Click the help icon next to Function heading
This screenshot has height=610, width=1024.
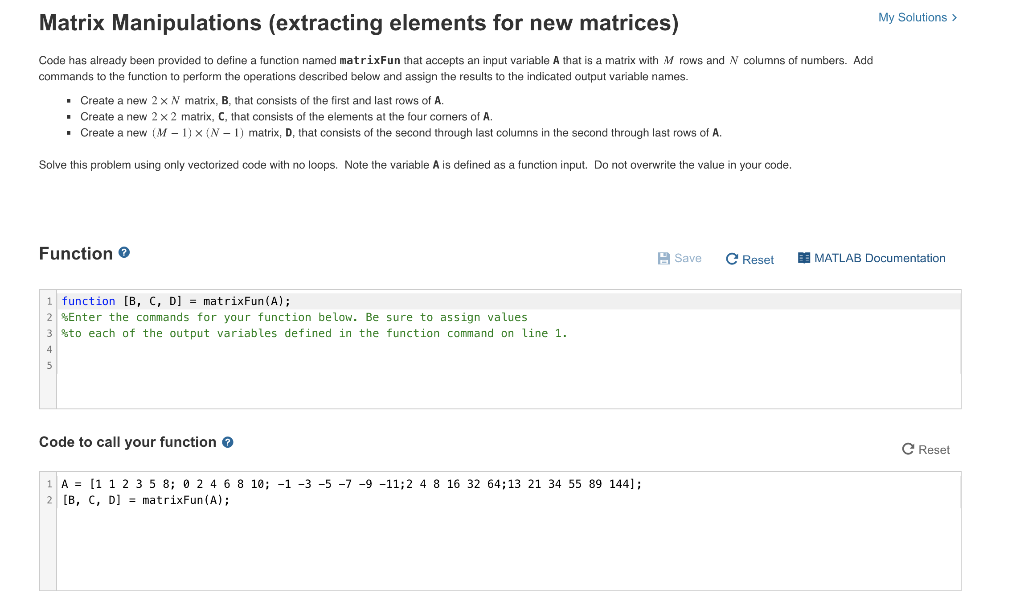(123, 253)
